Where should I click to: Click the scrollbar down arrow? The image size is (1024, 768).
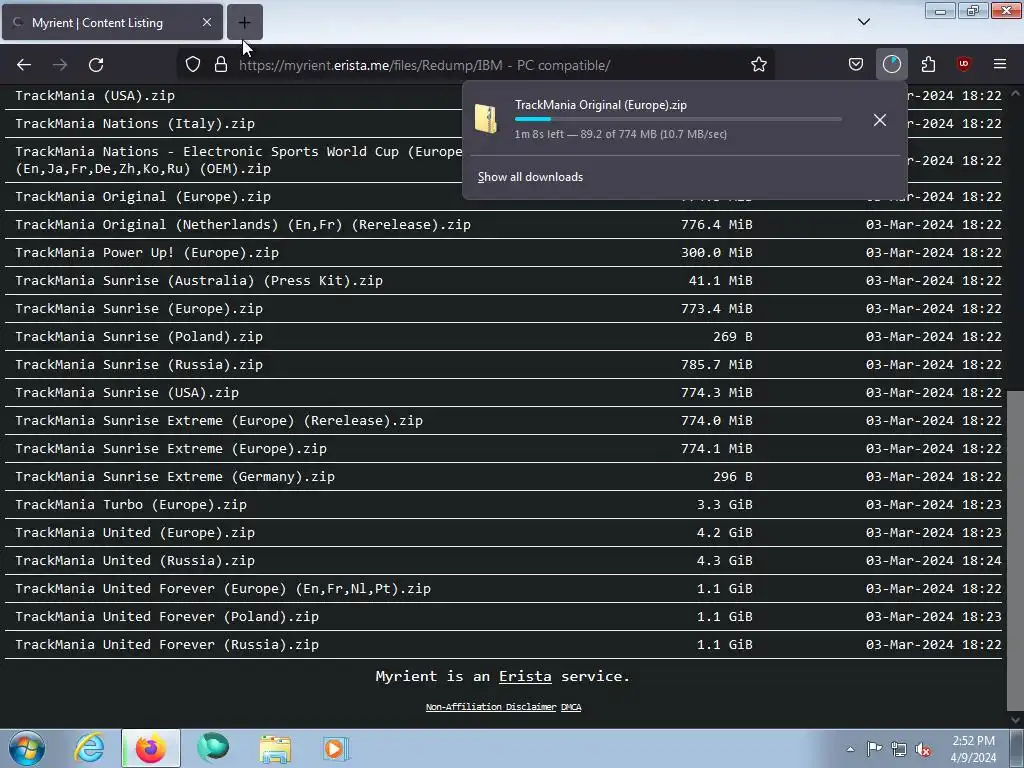click(1015, 720)
